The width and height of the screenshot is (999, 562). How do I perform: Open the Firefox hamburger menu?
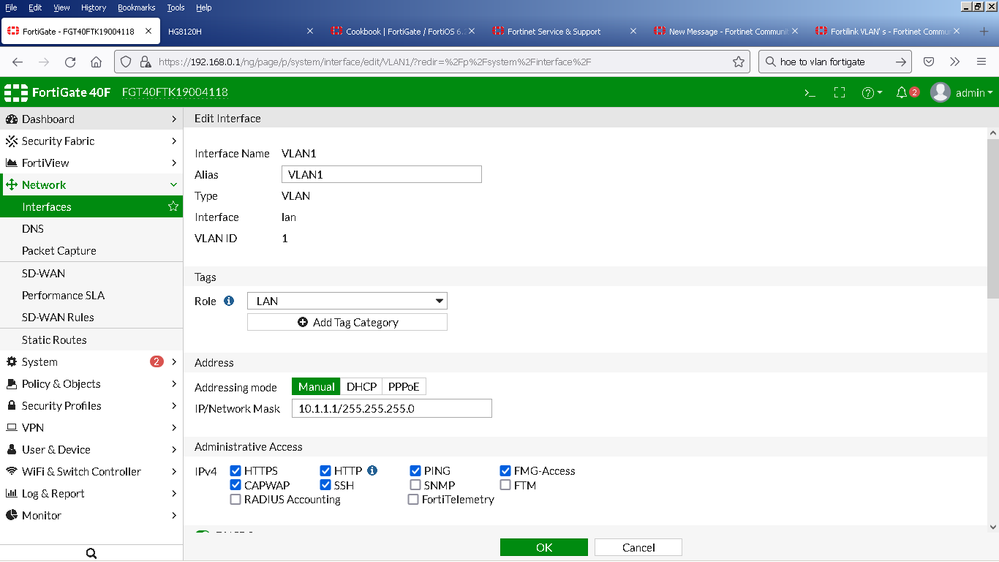click(981, 62)
